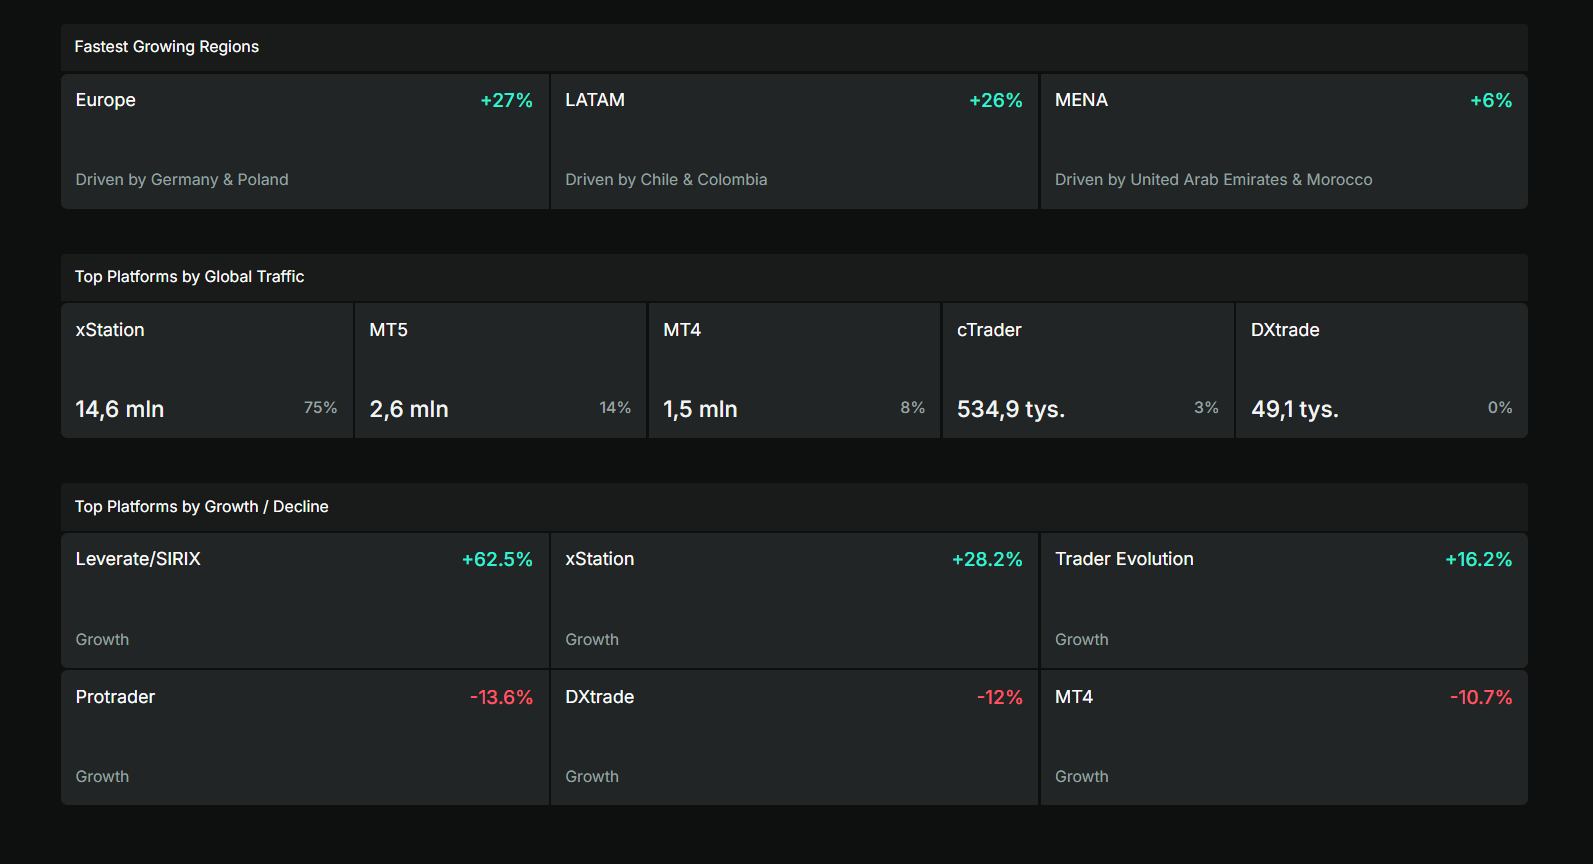
Task: Select the Fastest Growing Regions heading
Action: pos(166,47)
